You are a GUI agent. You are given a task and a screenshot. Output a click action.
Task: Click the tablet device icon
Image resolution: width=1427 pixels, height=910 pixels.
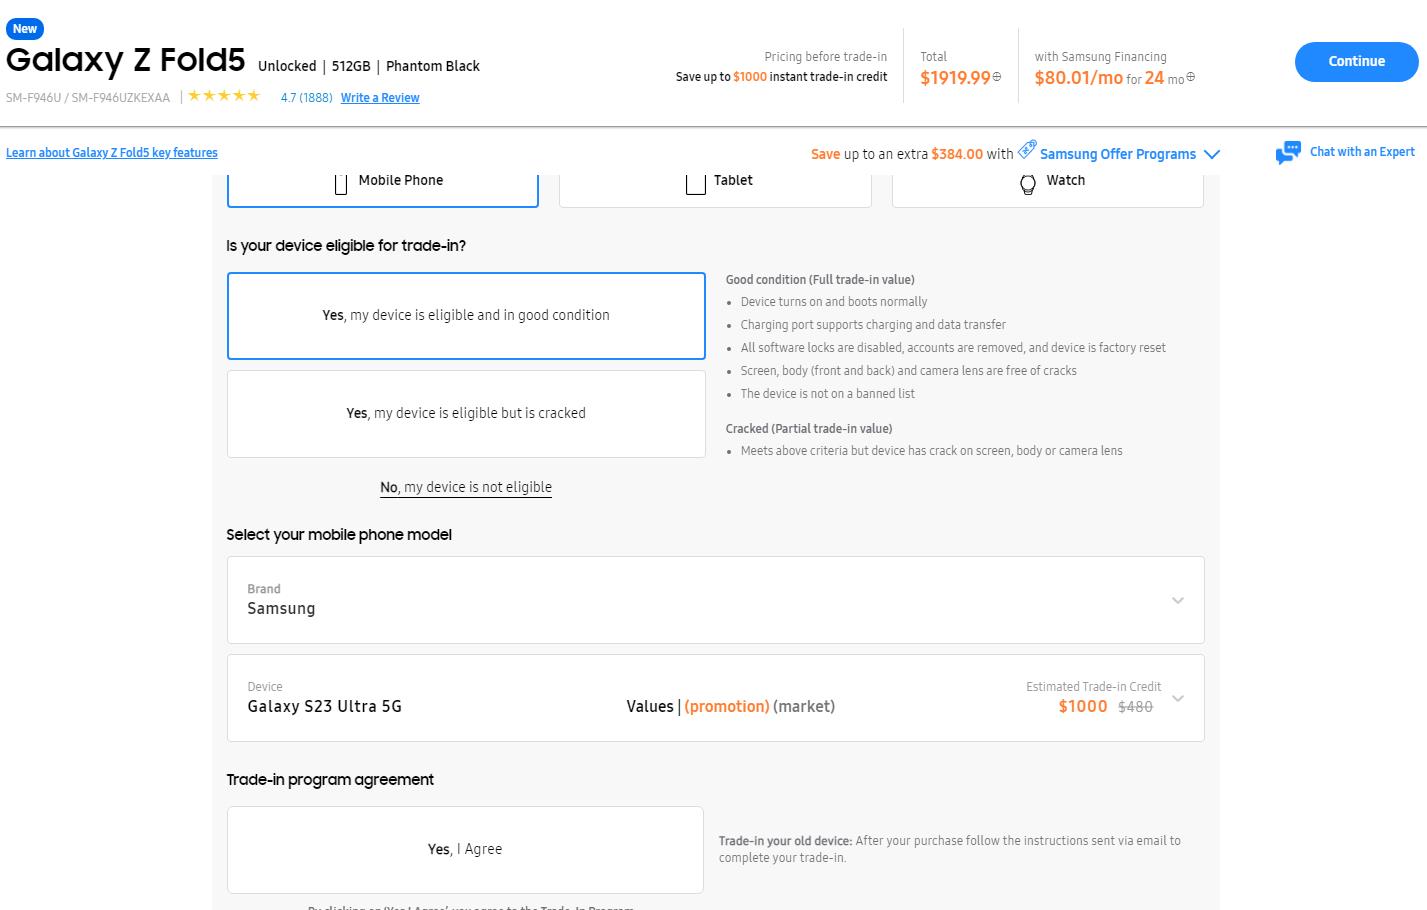(x=695, y=183)
